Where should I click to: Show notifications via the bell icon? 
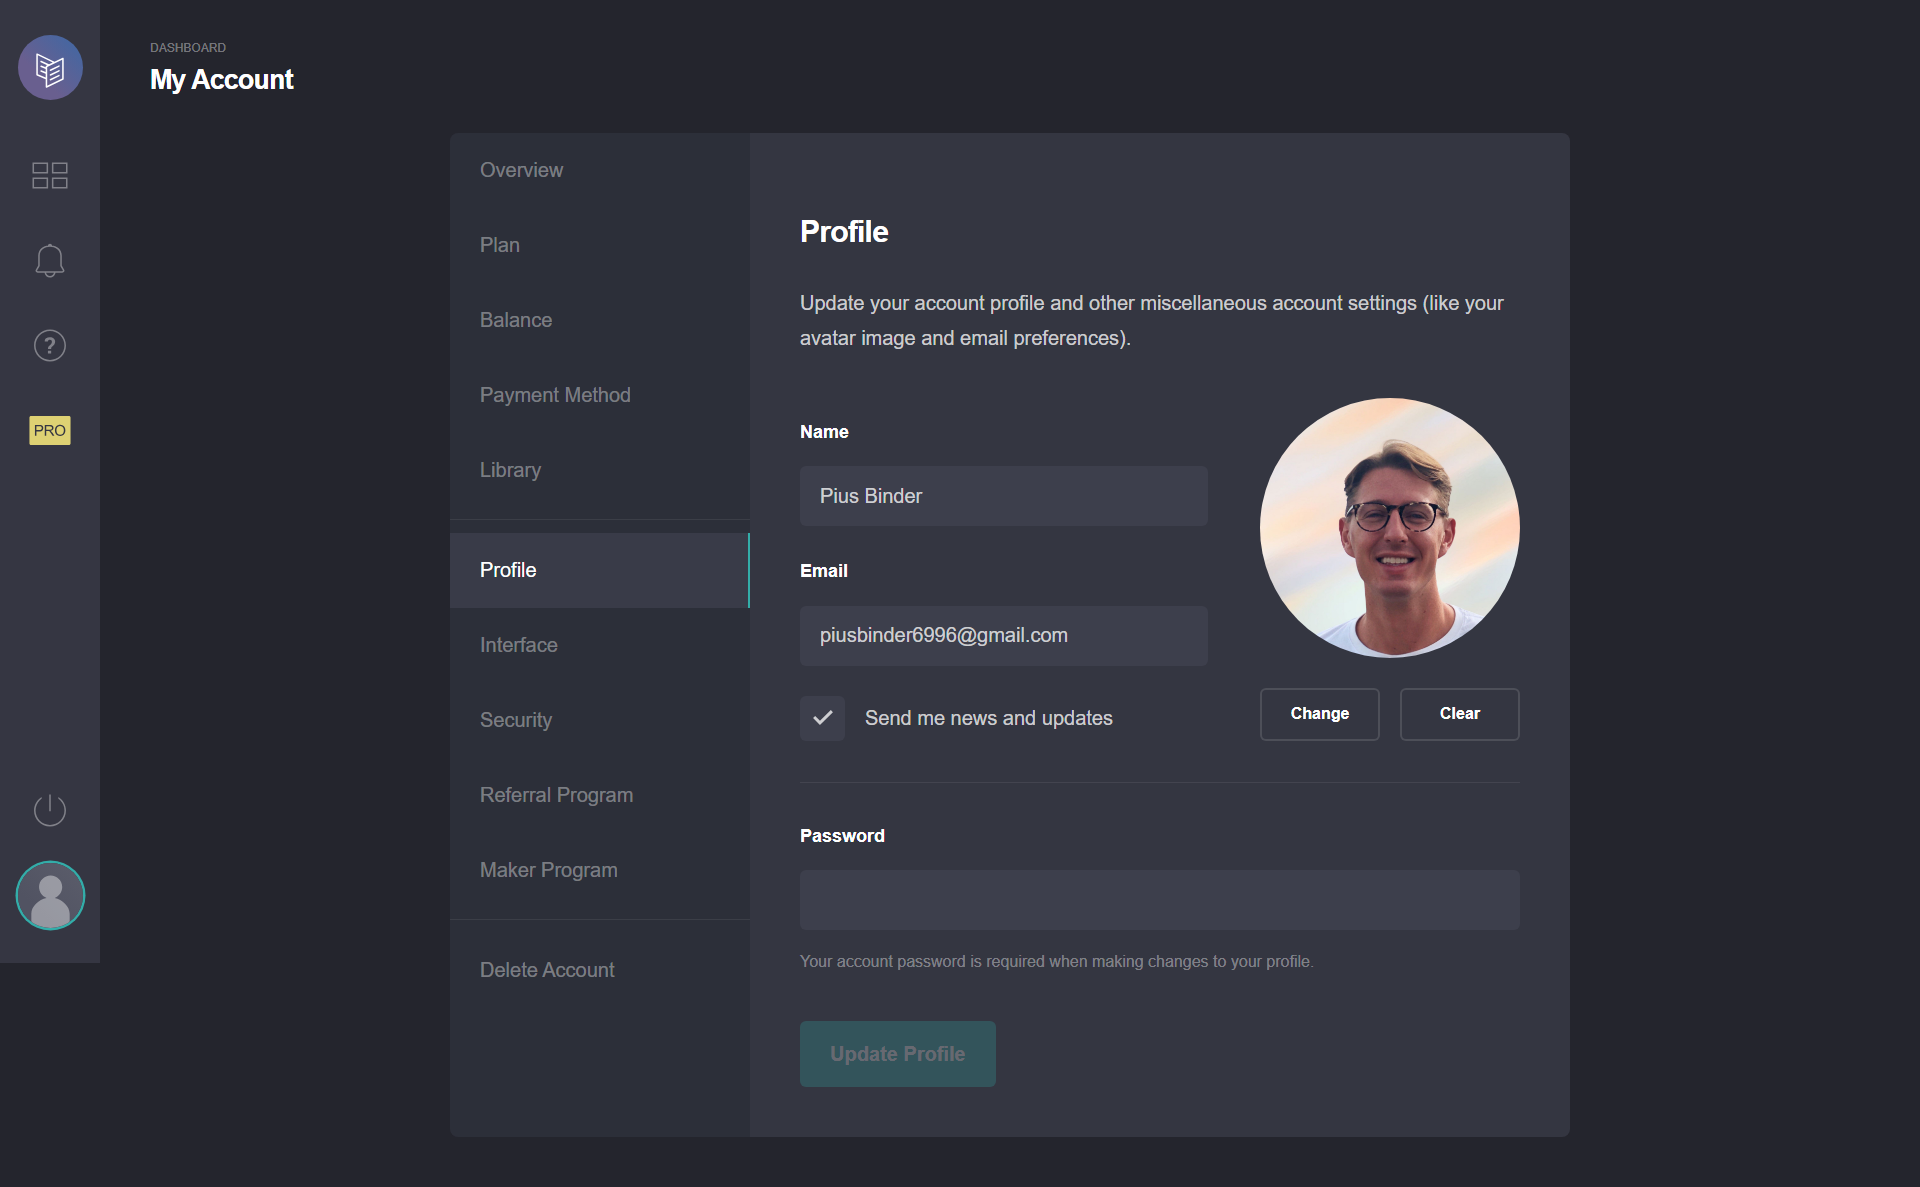[50, 261]
